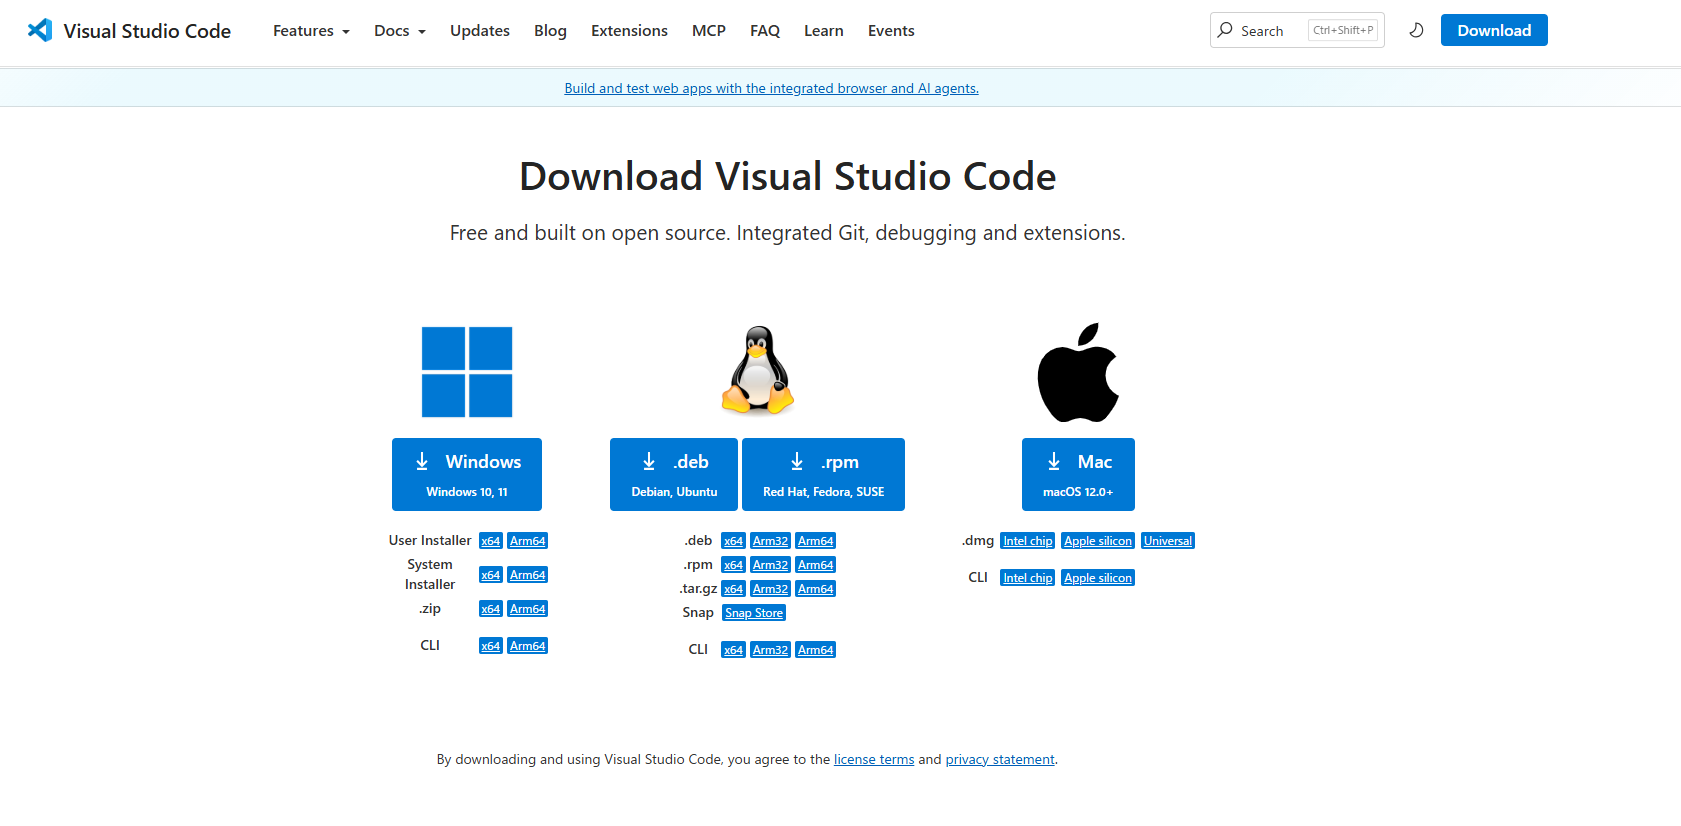Pick Linux .deb Arm32 link
The width and height of the screenshot is (1681, 826).
pos(770,541)
